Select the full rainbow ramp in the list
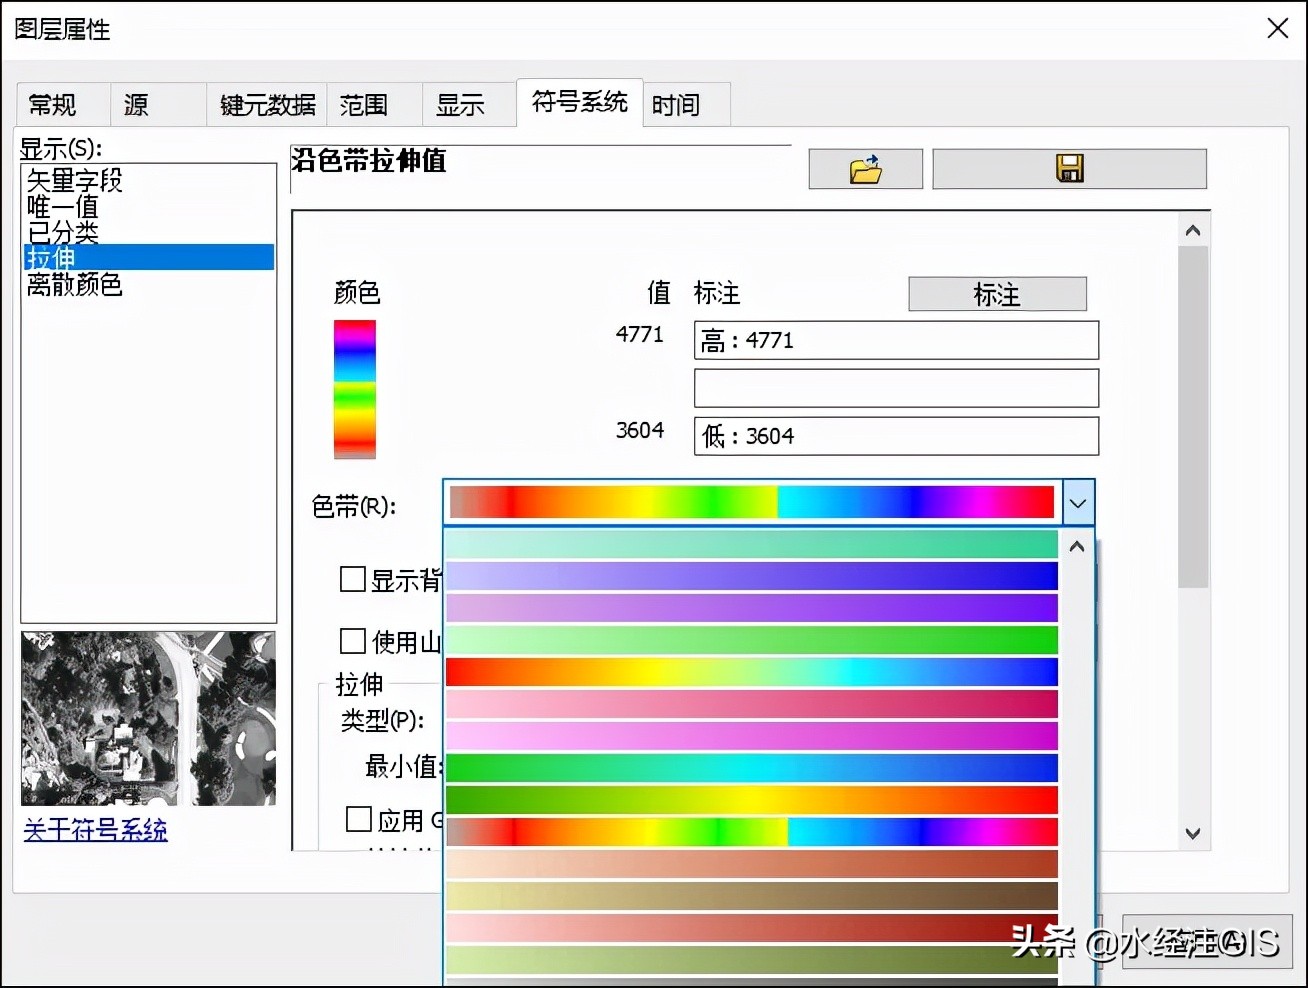 (751, 831)
